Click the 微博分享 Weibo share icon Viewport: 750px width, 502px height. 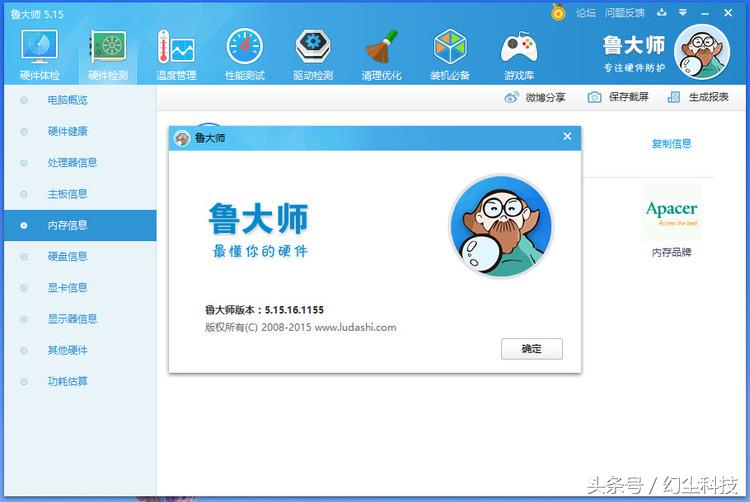(511, 98)
